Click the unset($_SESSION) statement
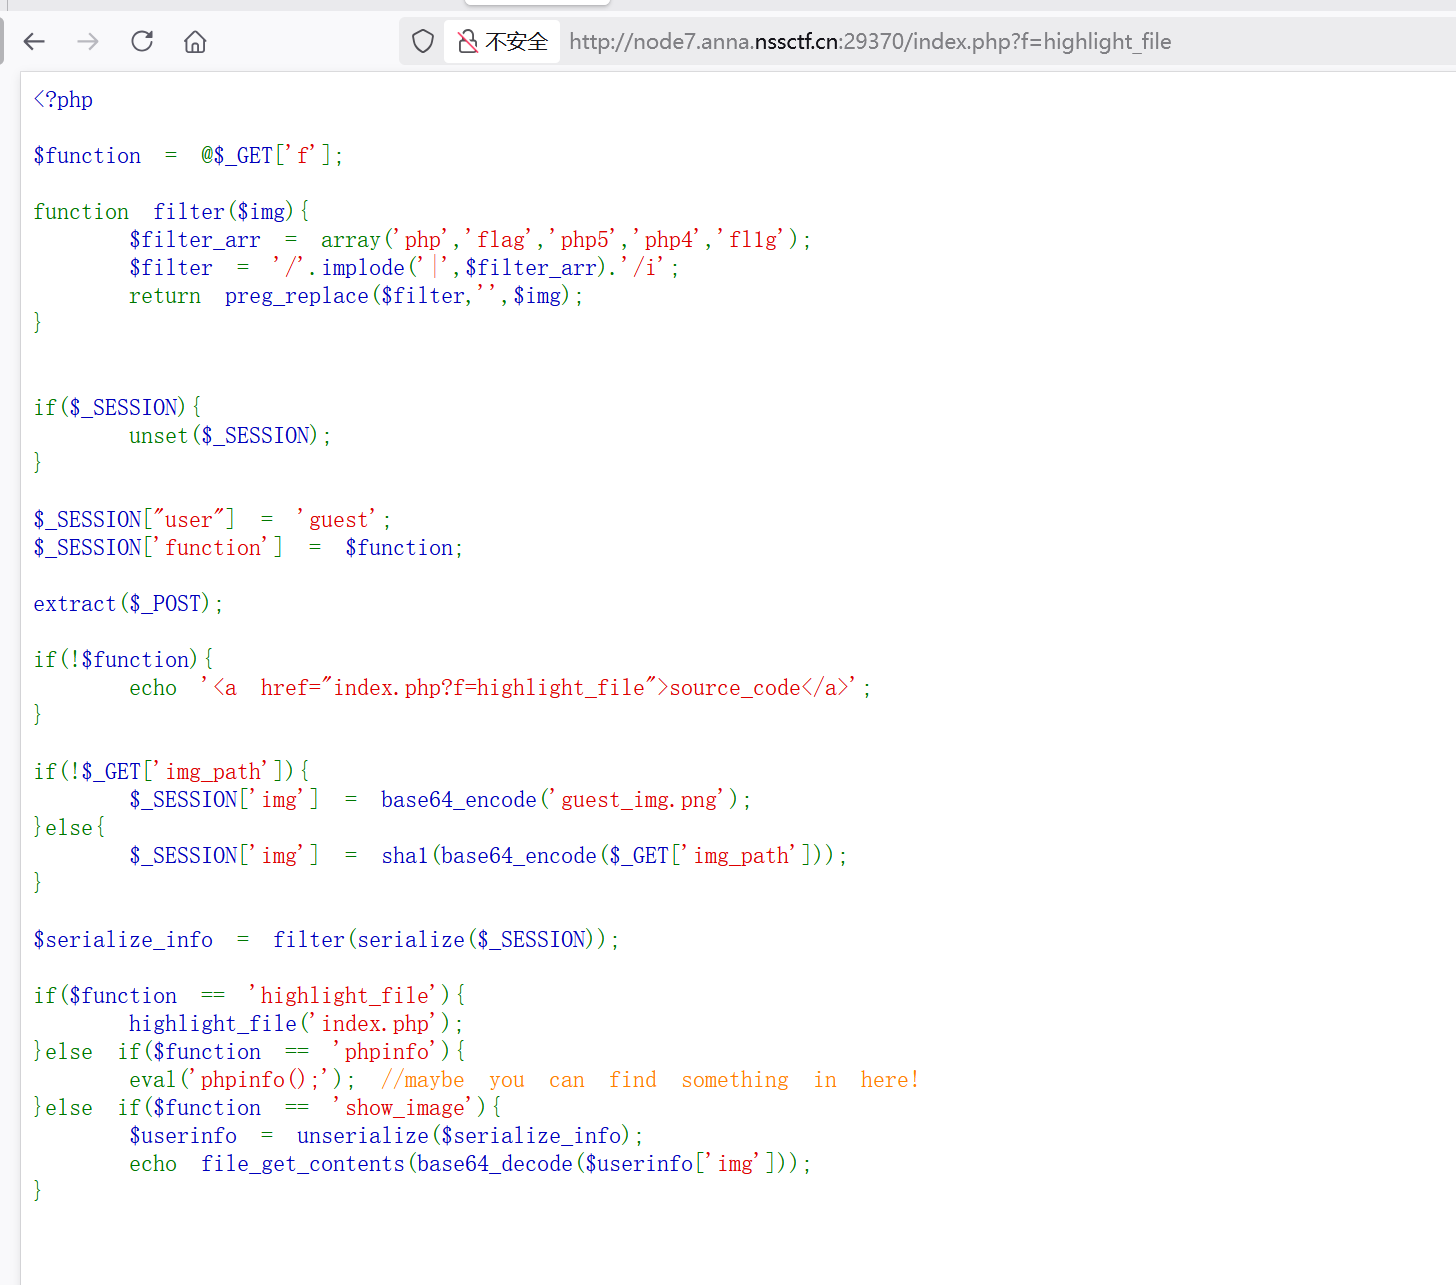Viewport: 1456px width, 1285px height. [x=230, y=435]
